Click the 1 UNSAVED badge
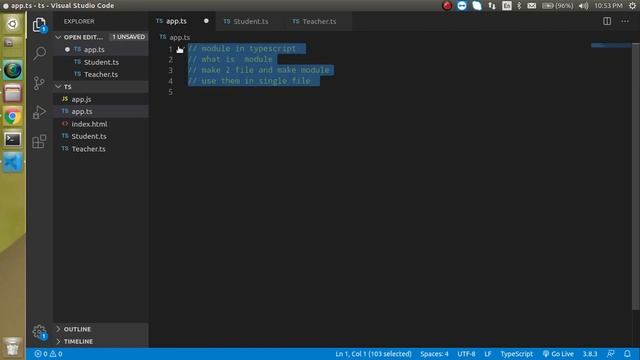640x360 pixels. pyautogui.click(x=129, y=37)
